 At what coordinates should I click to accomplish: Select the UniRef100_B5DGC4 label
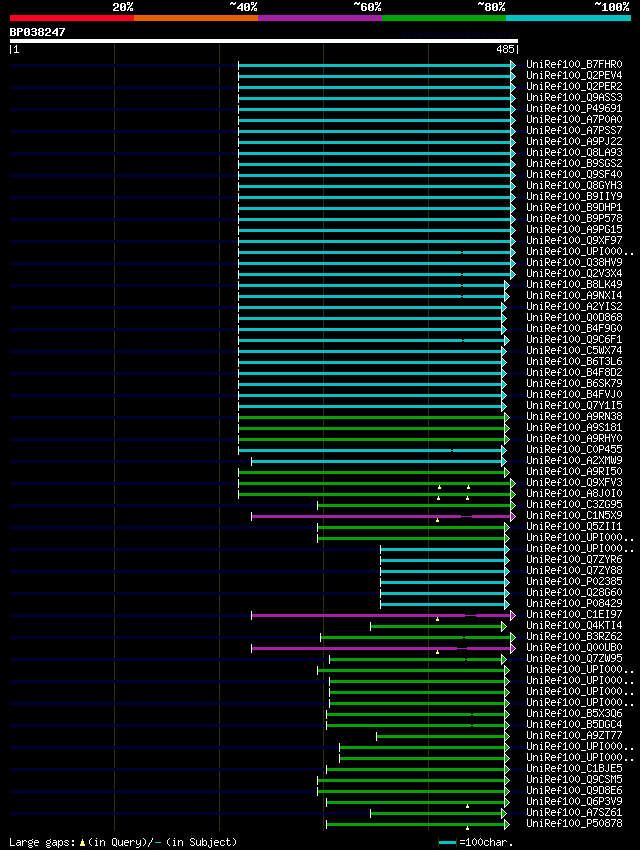[x=574, y=724]
